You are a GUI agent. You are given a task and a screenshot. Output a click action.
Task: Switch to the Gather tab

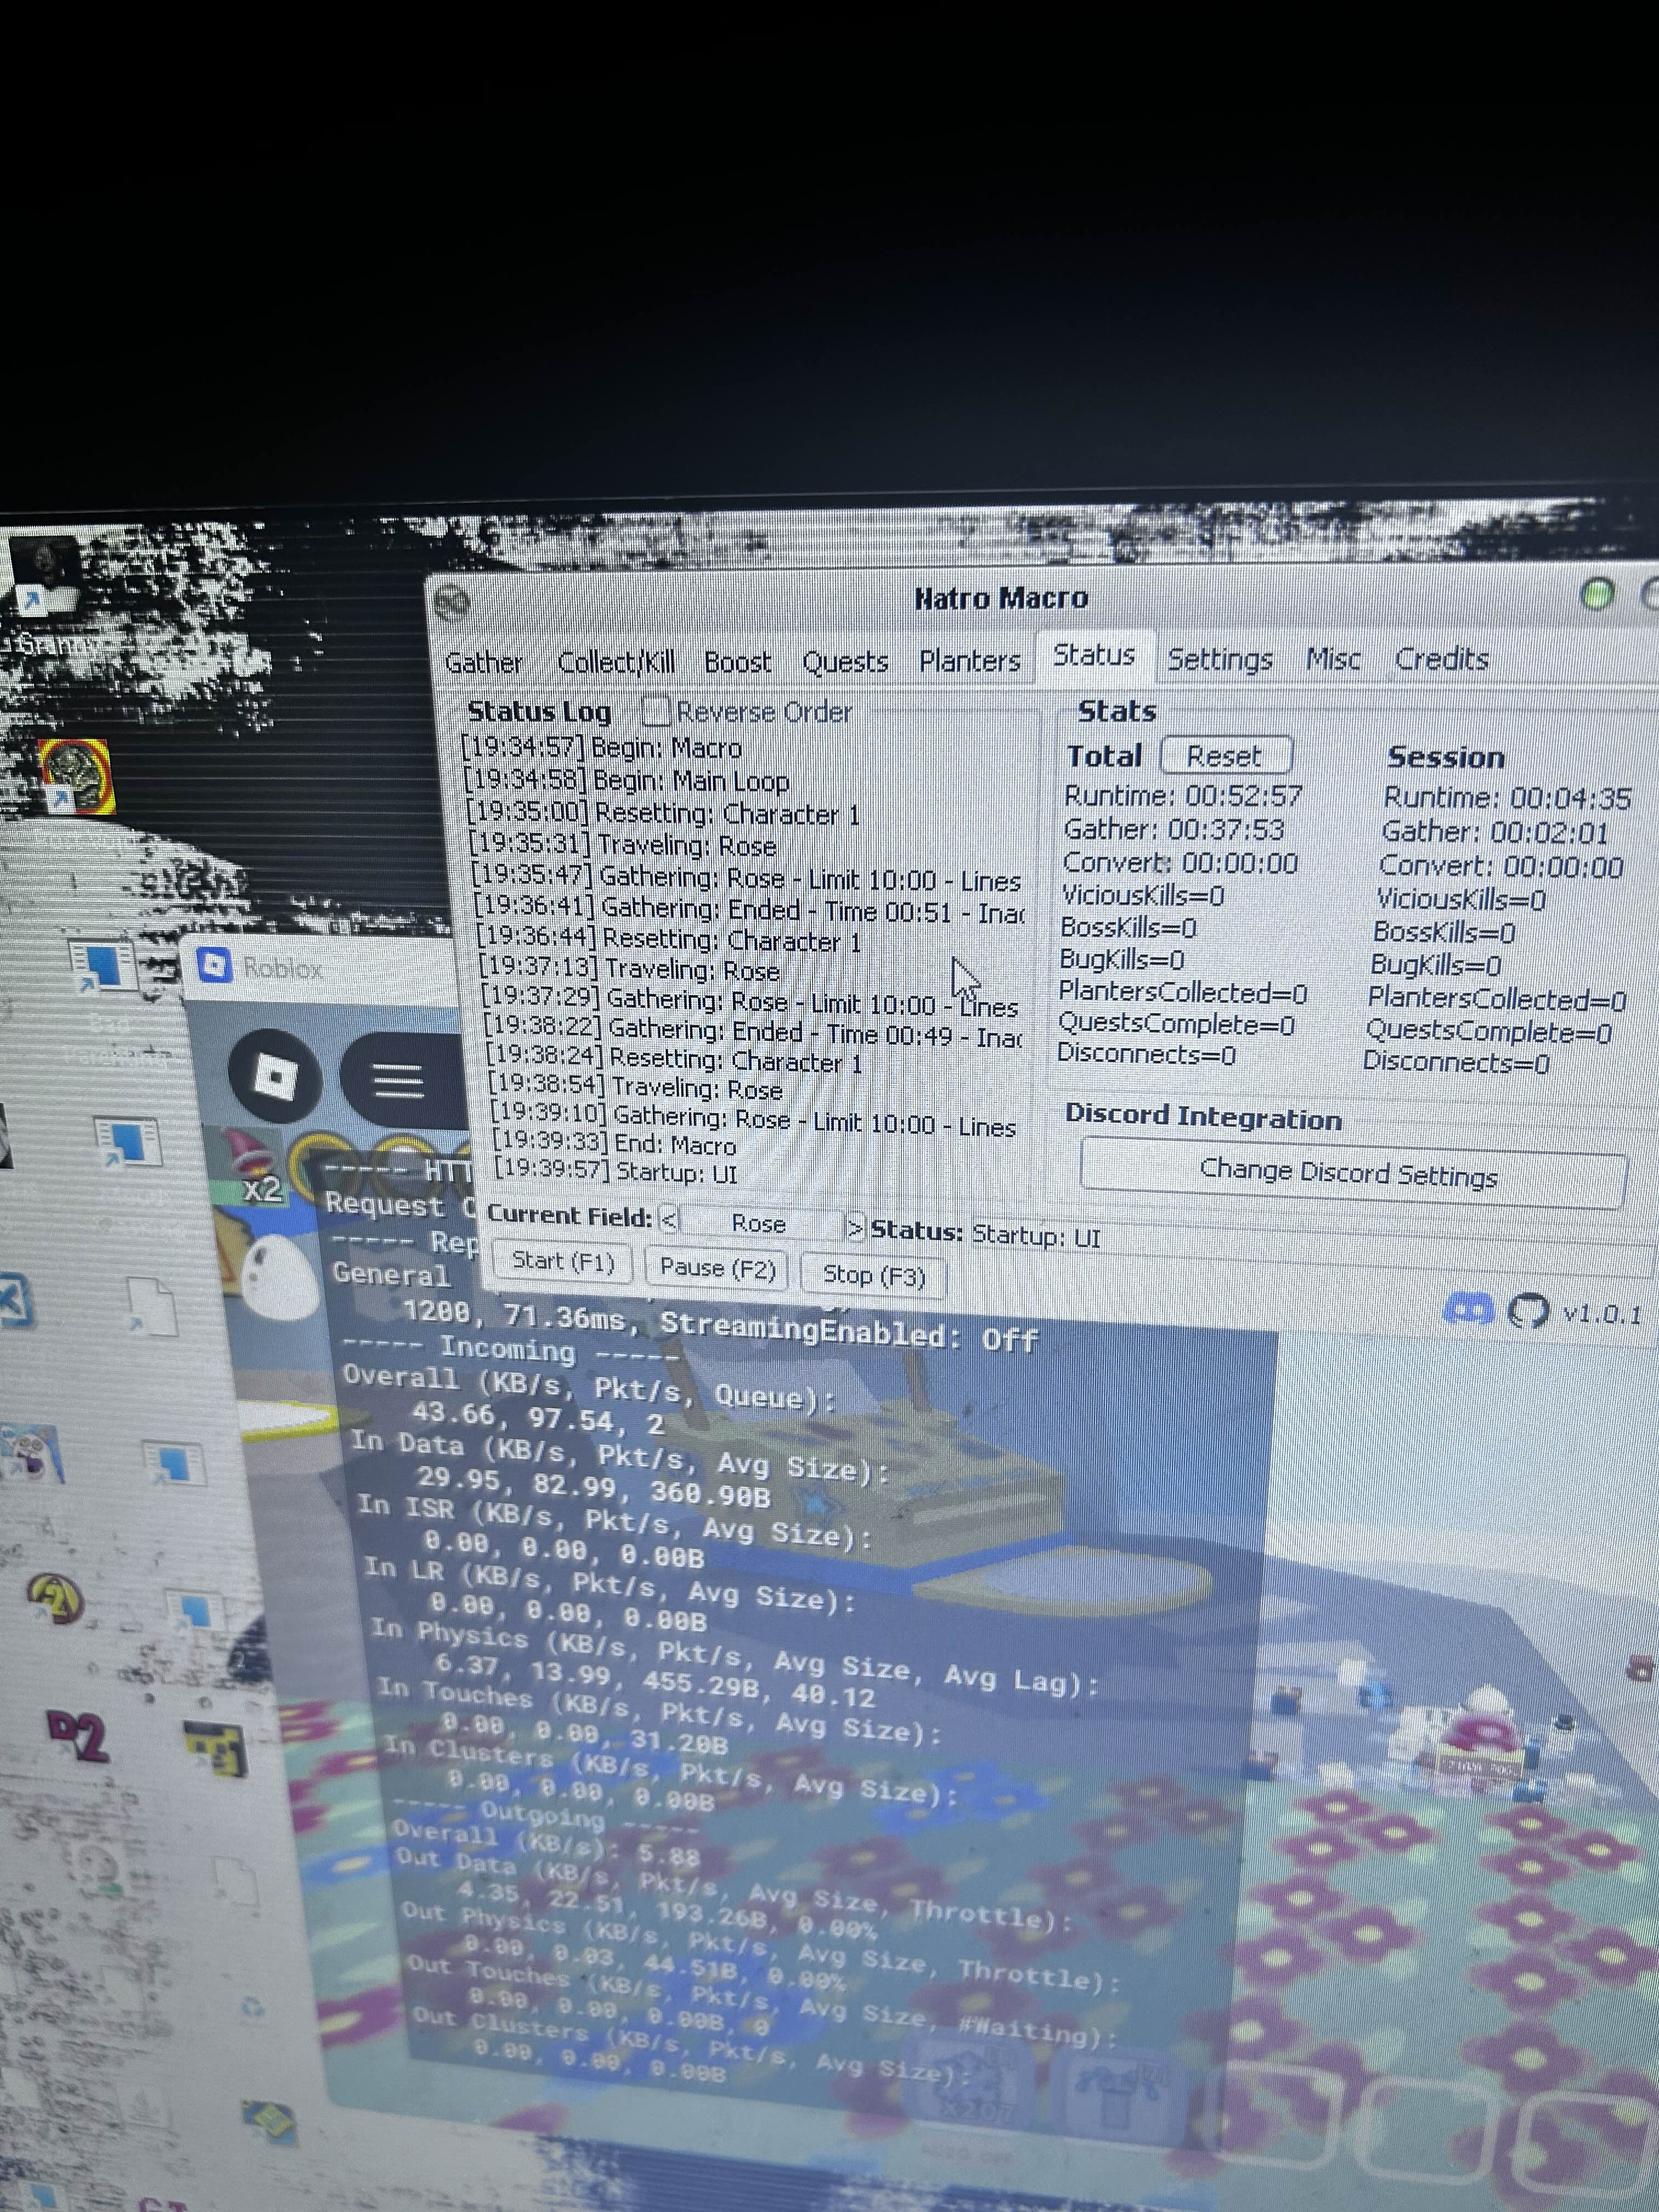[484, 663]
